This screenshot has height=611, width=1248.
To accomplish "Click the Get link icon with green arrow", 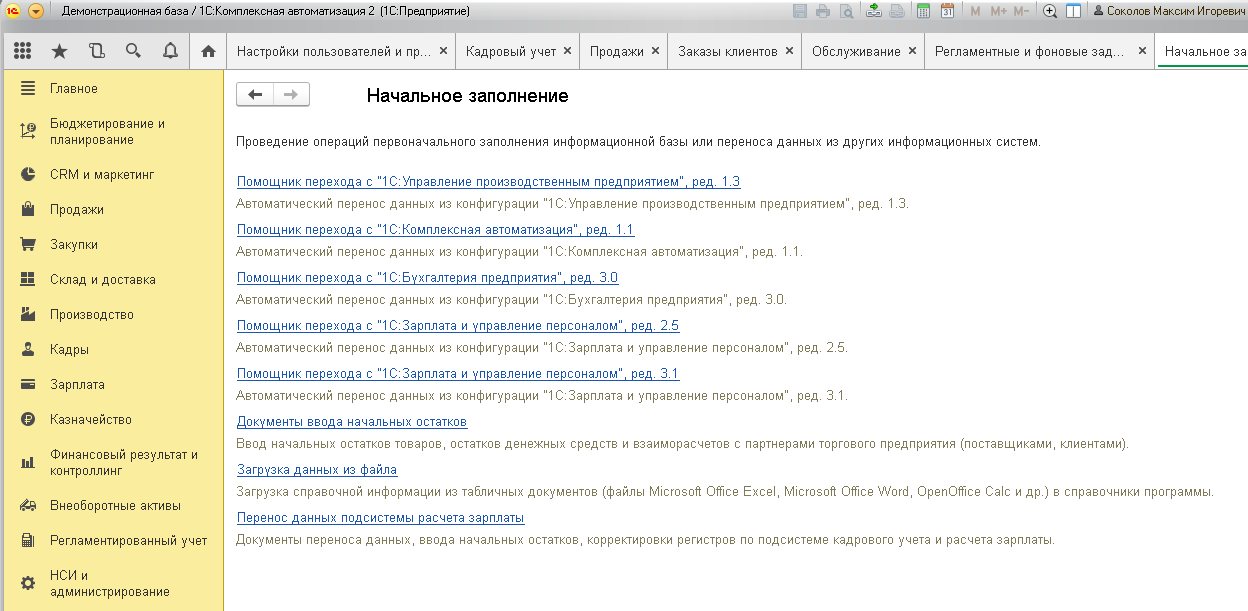I will coord(874,11).
